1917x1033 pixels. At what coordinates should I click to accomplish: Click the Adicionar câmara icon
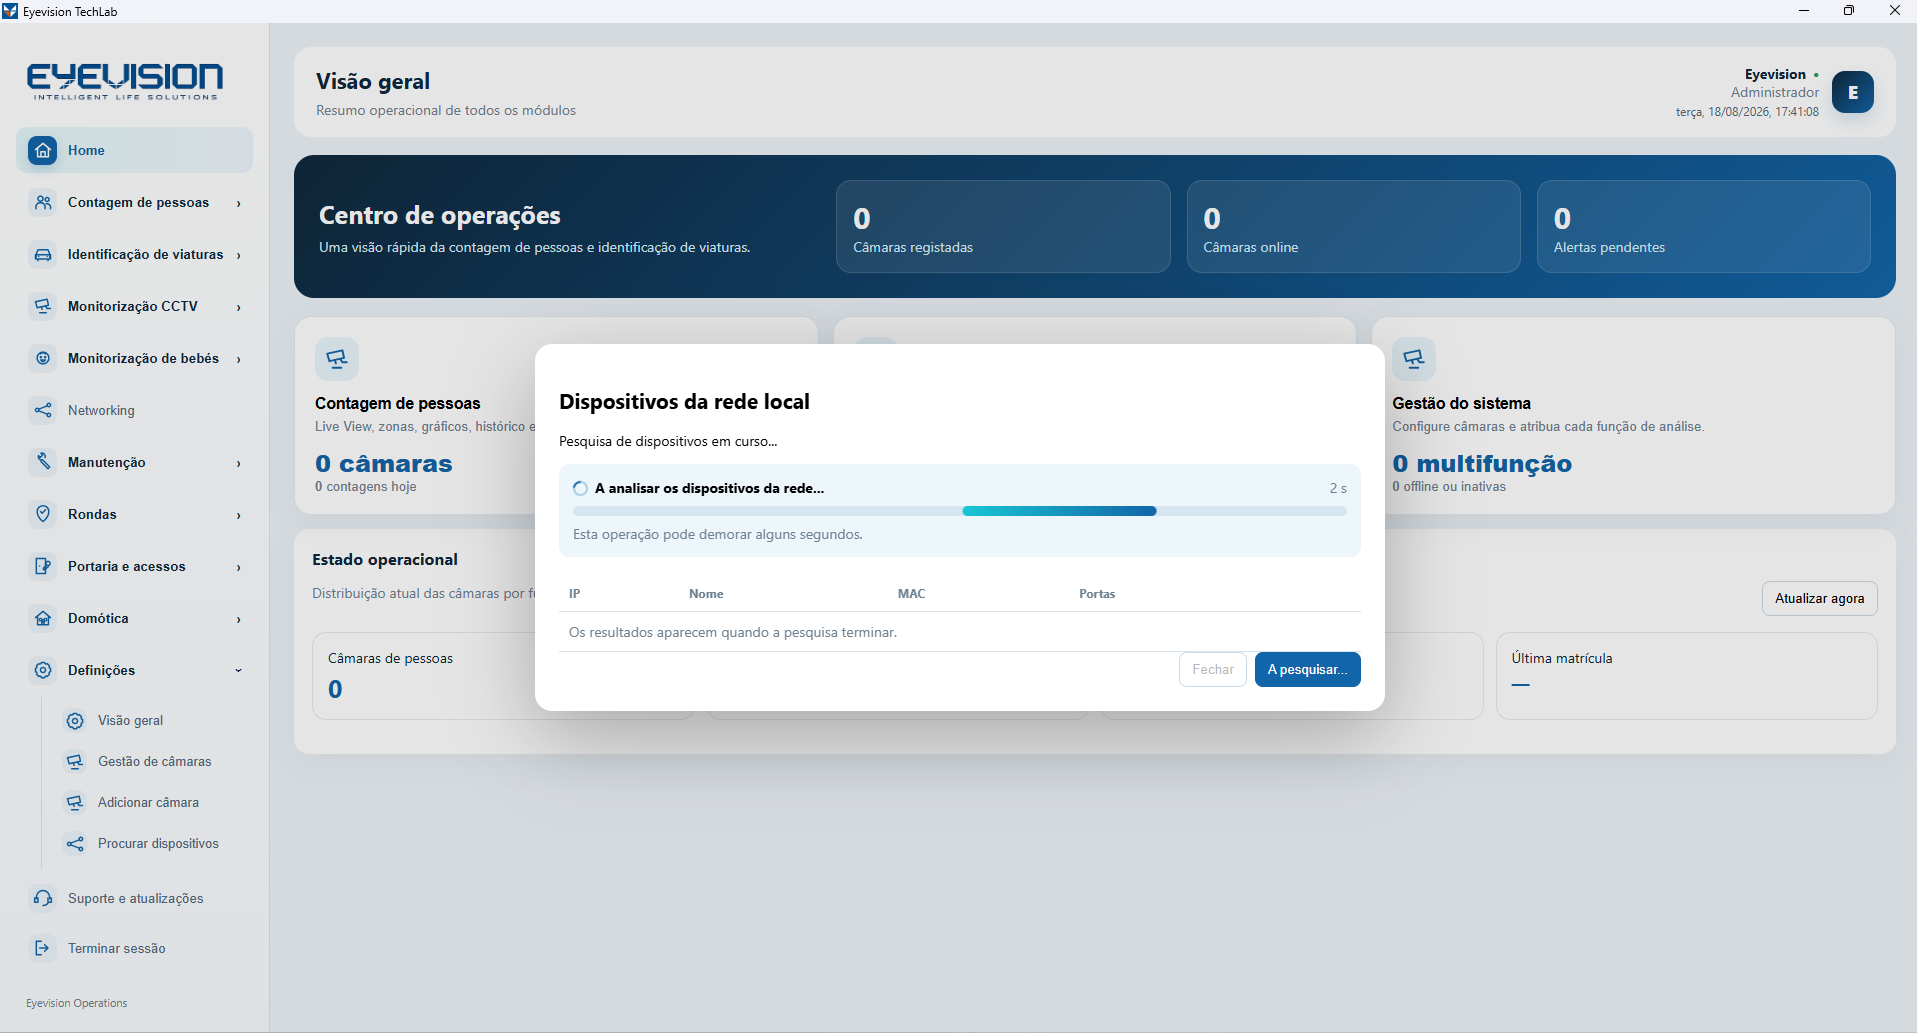(x=75, y=802)
